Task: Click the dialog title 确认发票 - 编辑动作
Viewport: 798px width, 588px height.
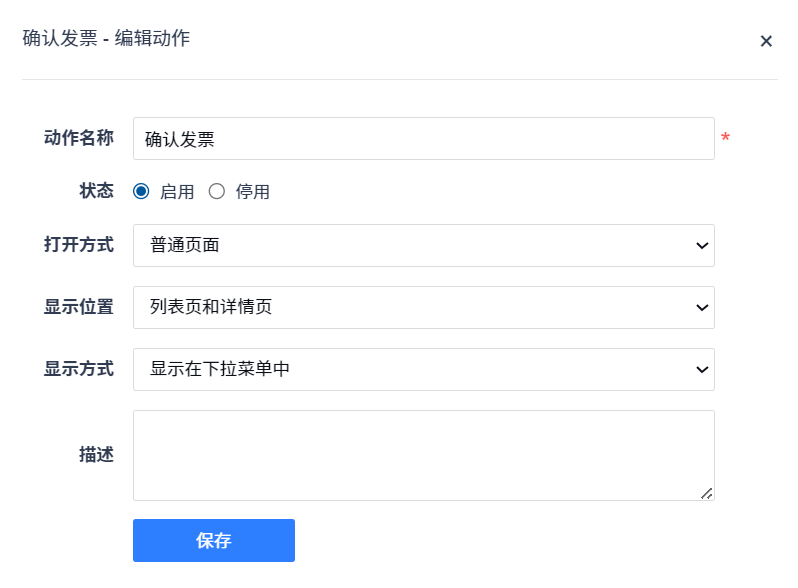Action: coord(106,39)
